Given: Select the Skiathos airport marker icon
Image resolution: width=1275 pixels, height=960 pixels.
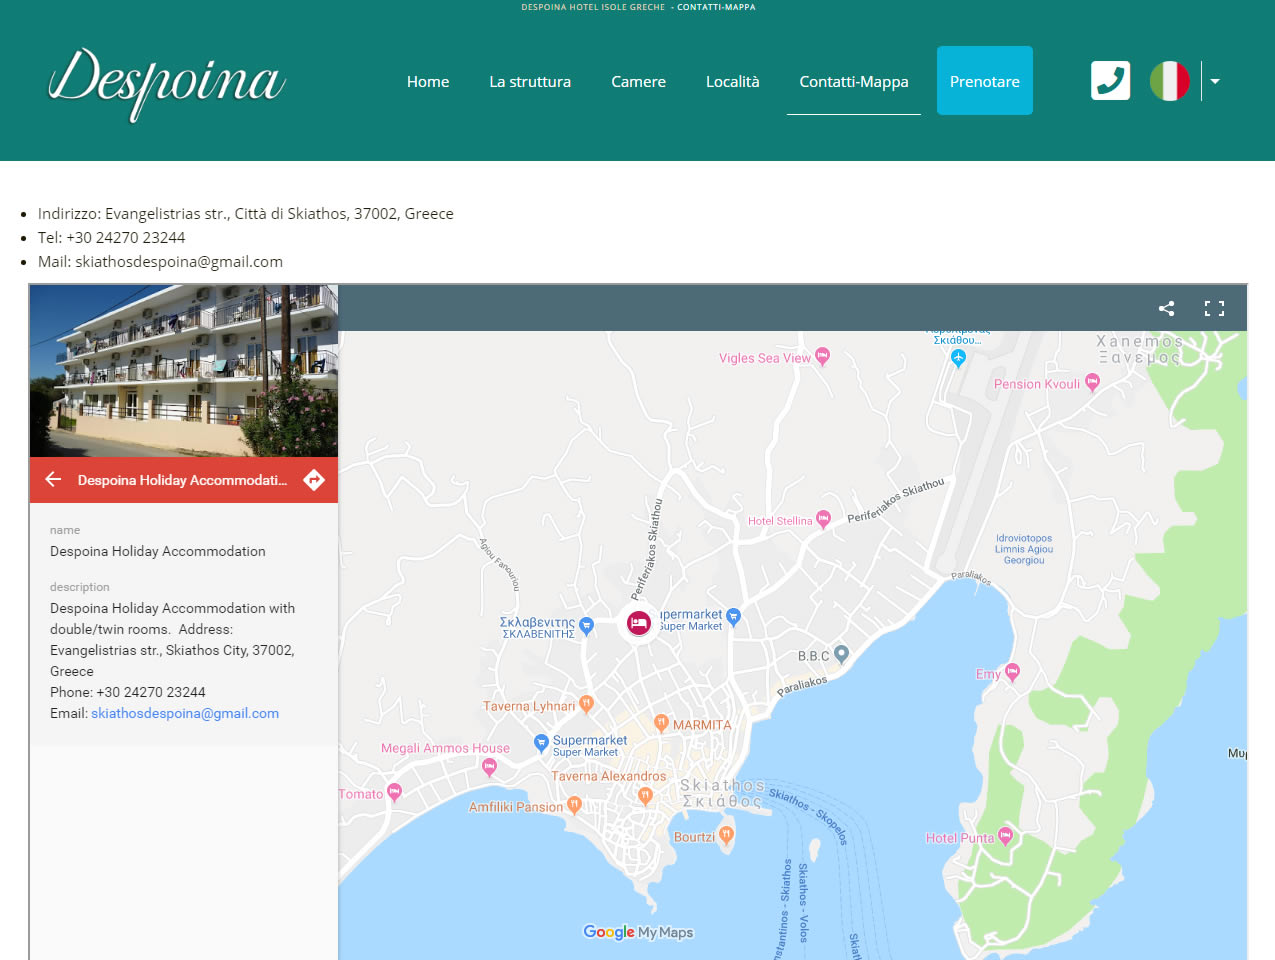Looking at the screenshot, I should (x=958, y=358).
